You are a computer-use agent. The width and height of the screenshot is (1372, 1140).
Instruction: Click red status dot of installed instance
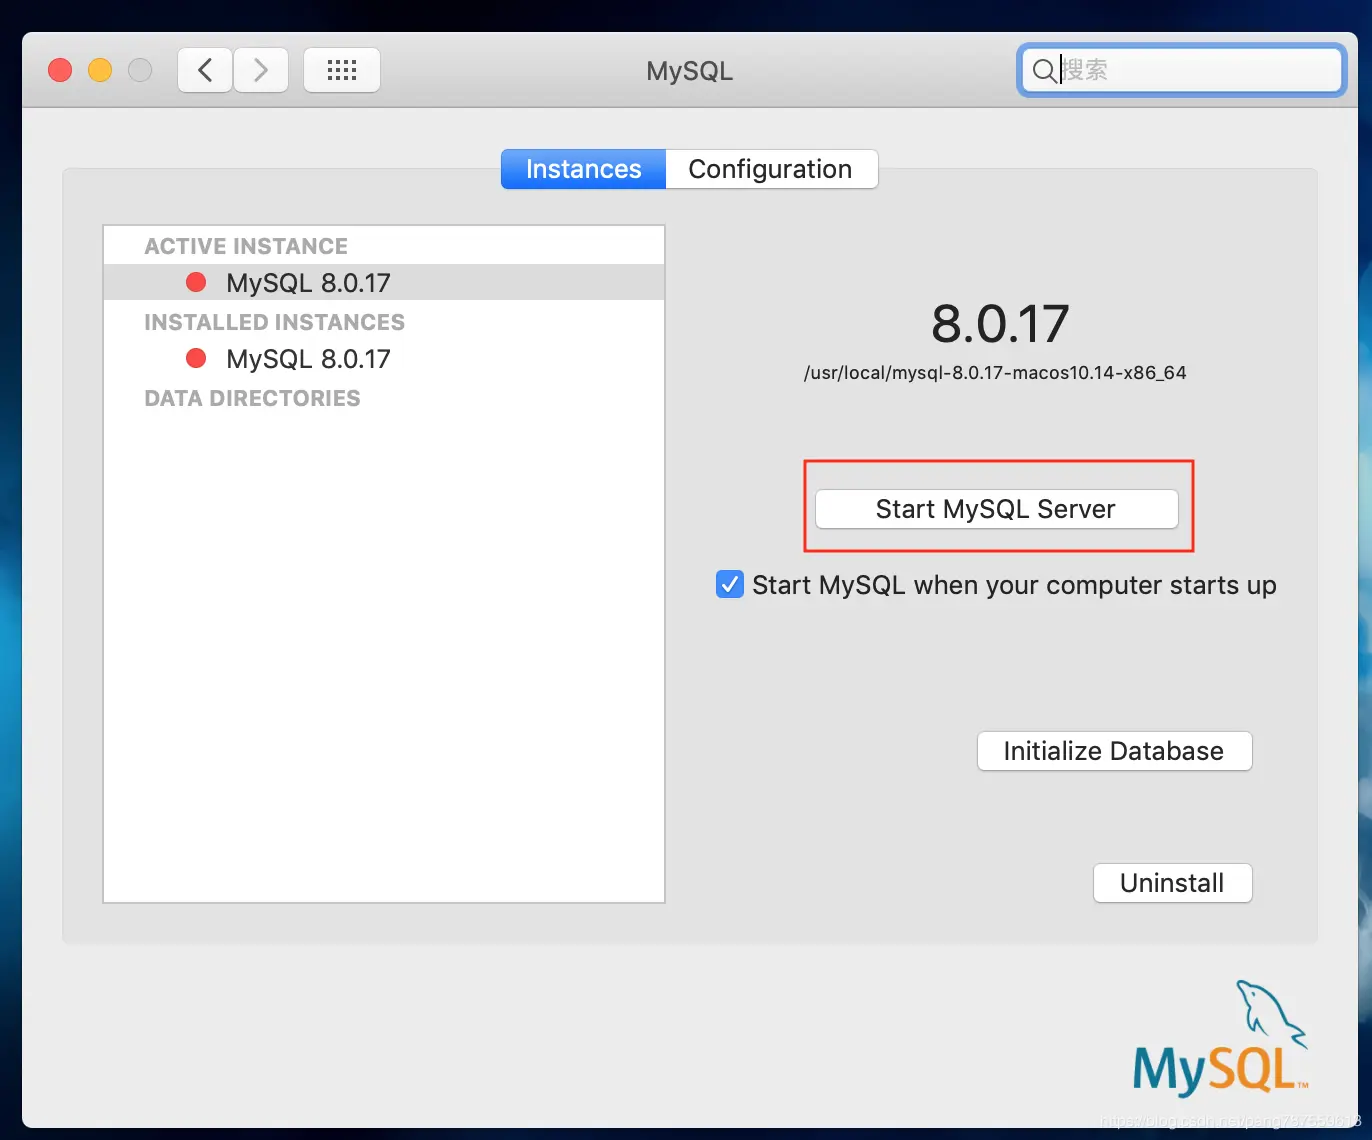click(x=196, y=358)
